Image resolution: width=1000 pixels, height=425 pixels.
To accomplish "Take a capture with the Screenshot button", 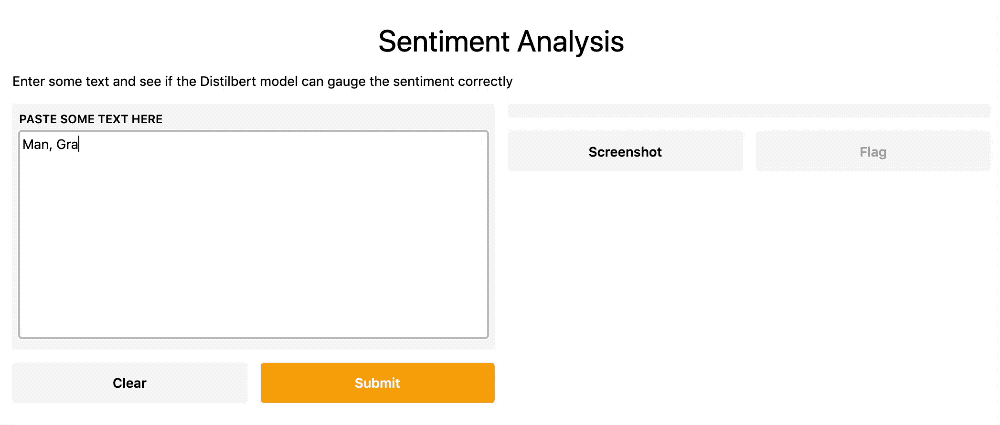I will click(x=625, y=152).
